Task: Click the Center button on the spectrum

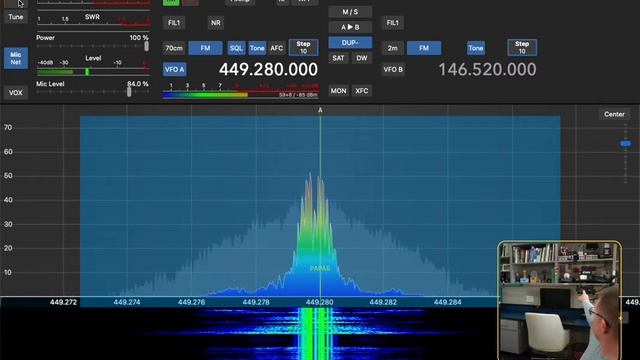Action: tap(614, 114)
